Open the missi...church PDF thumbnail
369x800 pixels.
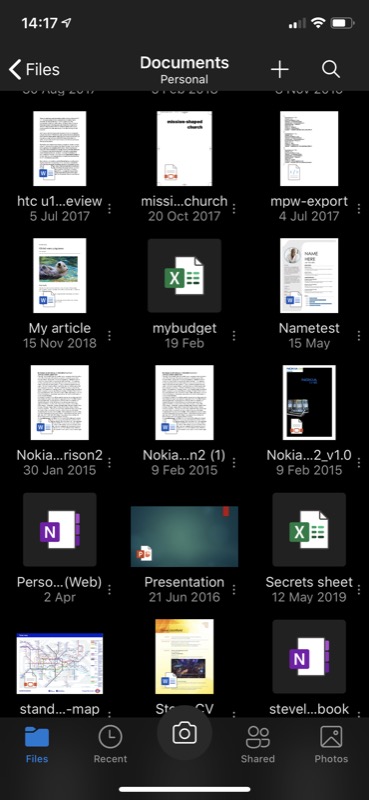(x=184, y=148)
